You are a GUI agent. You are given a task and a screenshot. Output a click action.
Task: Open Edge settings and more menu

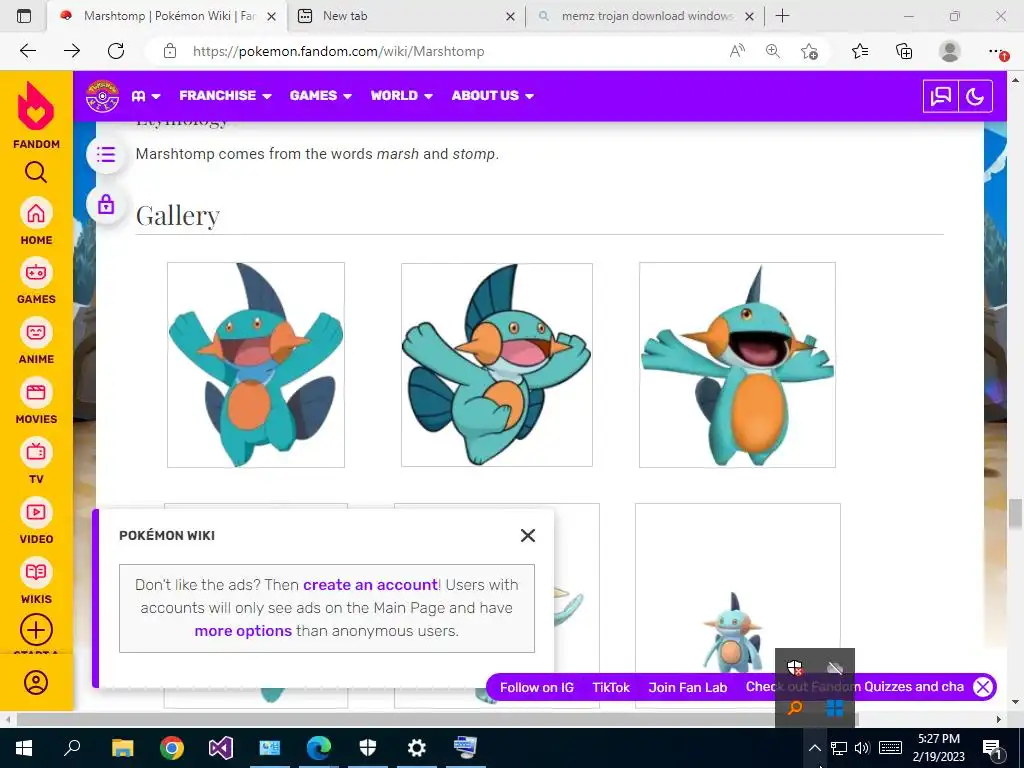tap(996, 51)
